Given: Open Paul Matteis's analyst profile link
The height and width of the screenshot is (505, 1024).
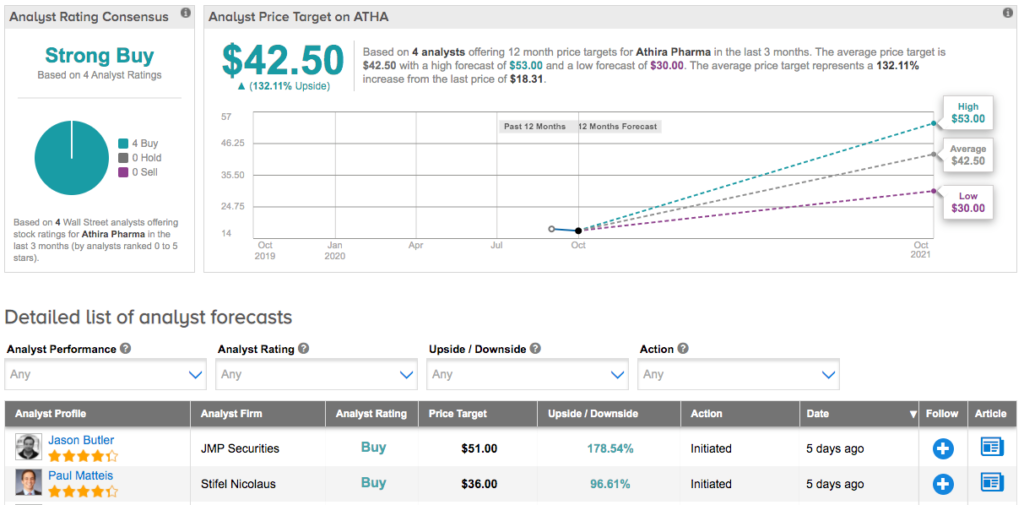Looking at the screenshot, I should tap(81, 476).
